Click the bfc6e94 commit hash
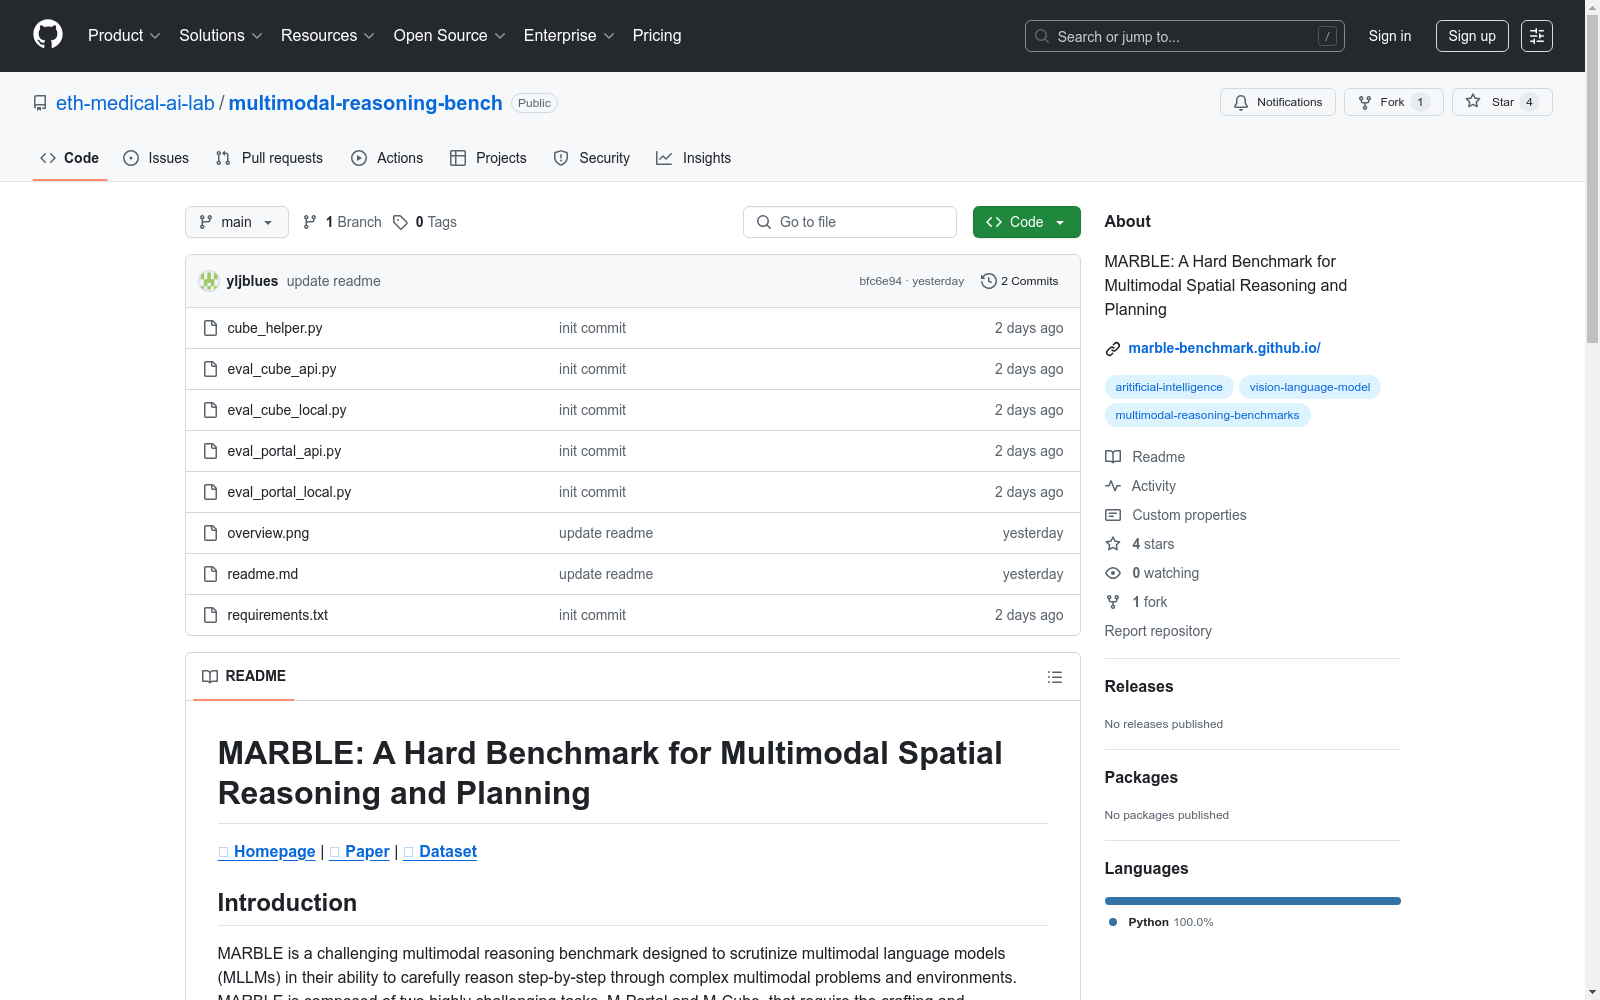 coord(880,281)
